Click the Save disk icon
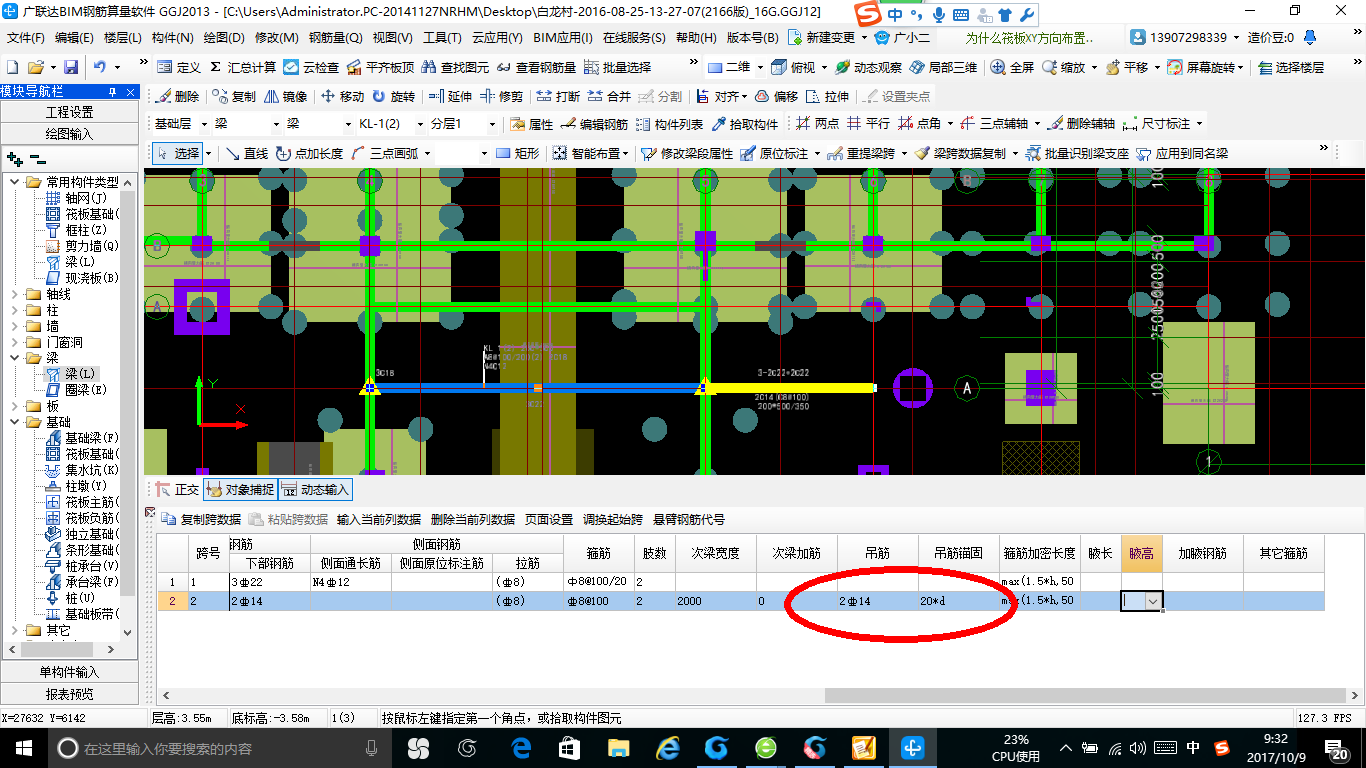Viewport: 1366px width, 768px height. click(71, 67)
